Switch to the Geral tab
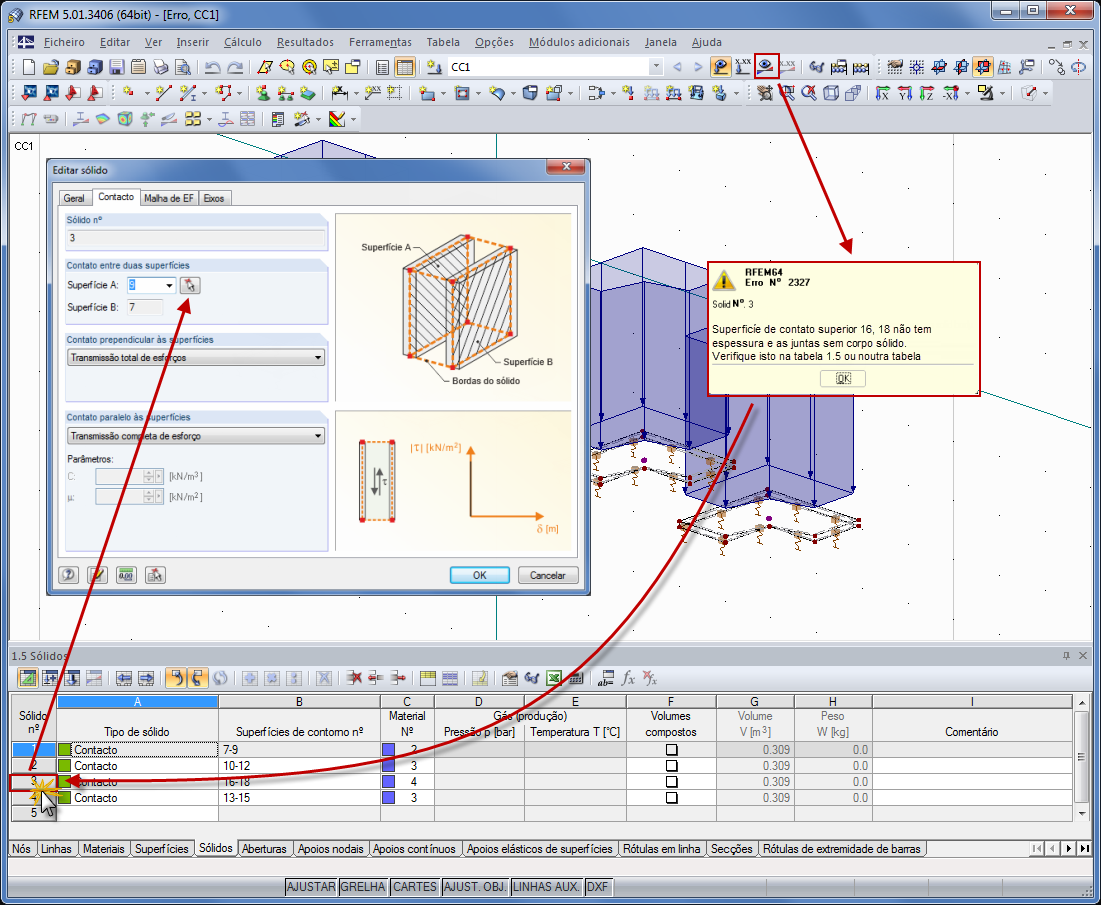This screenshot has height=905, width=1101. click(x=74, y=198)
